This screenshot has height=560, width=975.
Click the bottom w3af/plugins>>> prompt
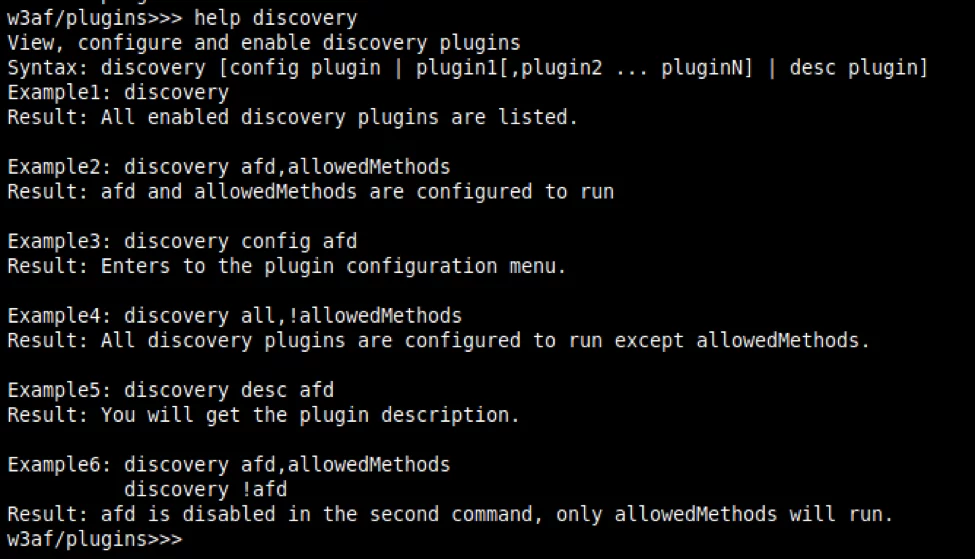[95, 539]
